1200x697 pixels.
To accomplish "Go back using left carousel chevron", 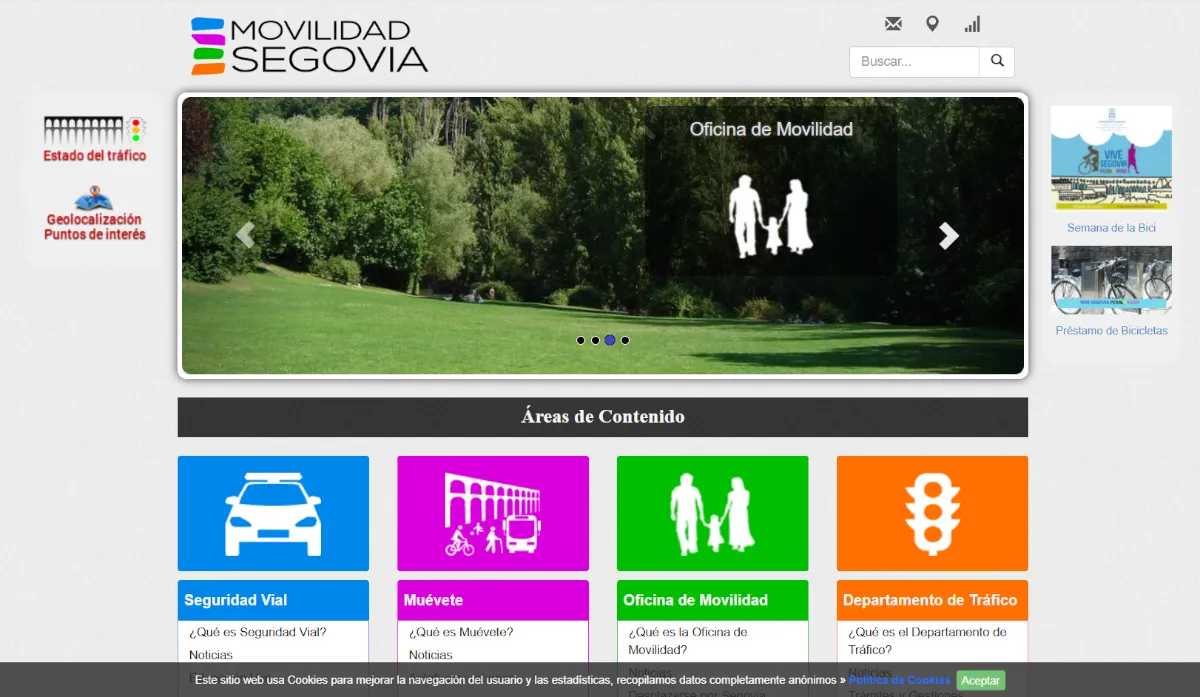I will coord(245,236).
